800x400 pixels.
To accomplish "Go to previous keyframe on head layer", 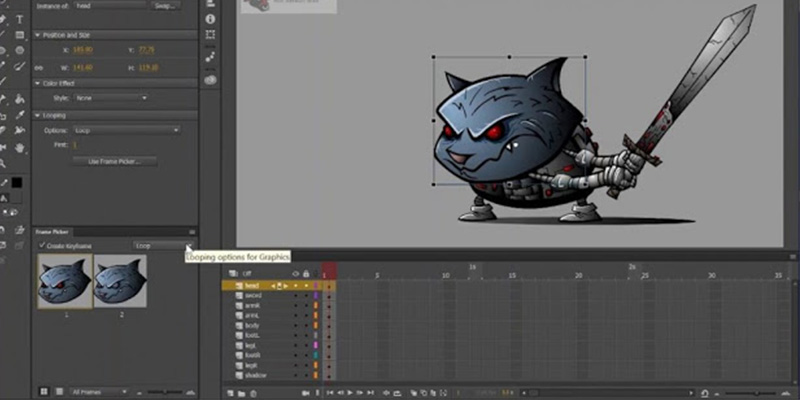I will tap(273, 286).
